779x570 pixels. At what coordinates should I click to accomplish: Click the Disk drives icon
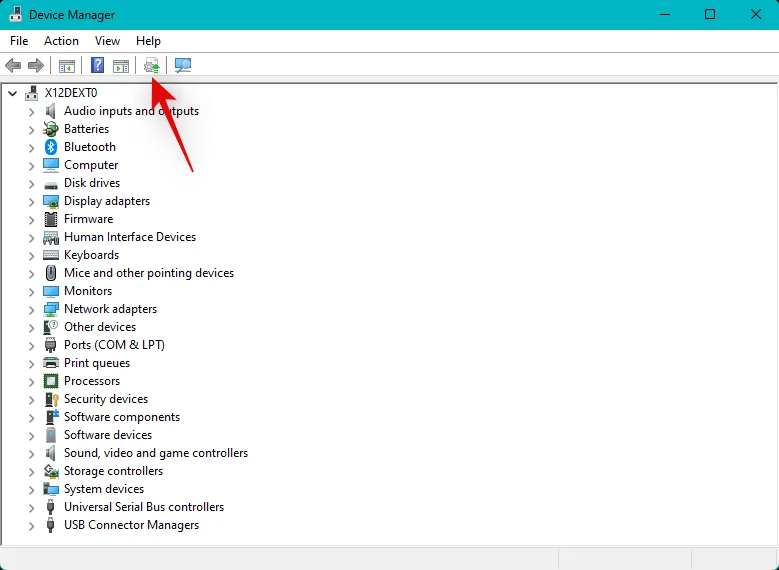click(x=51, y=185)
